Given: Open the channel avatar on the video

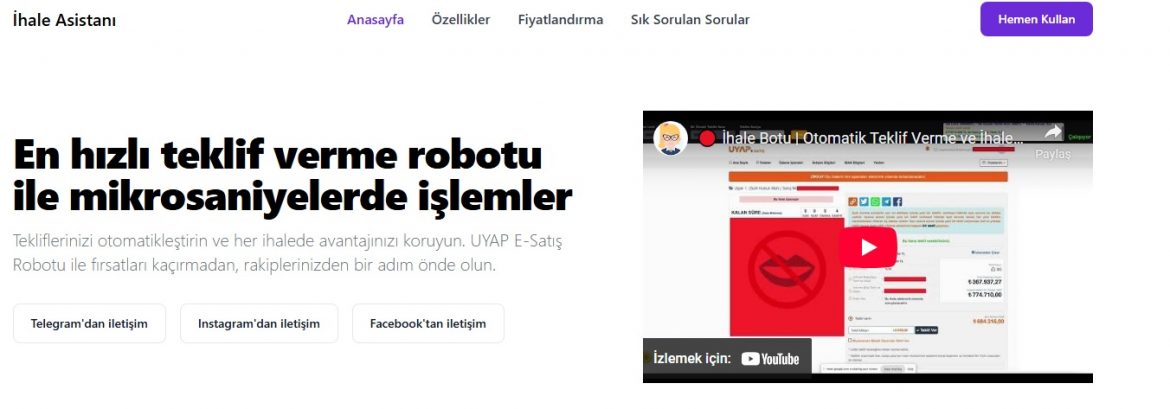Looking at the screenshot, I should (x=670, y=138).
